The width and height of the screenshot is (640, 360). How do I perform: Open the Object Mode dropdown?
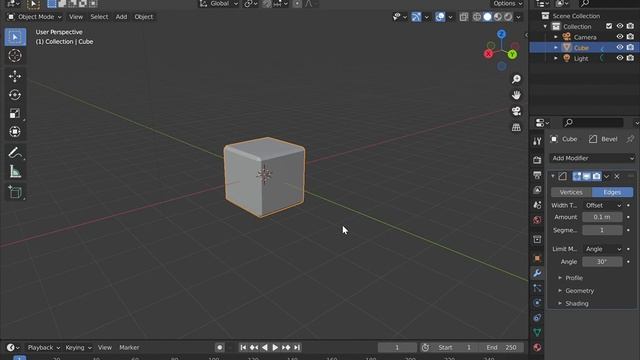(35, 17)
